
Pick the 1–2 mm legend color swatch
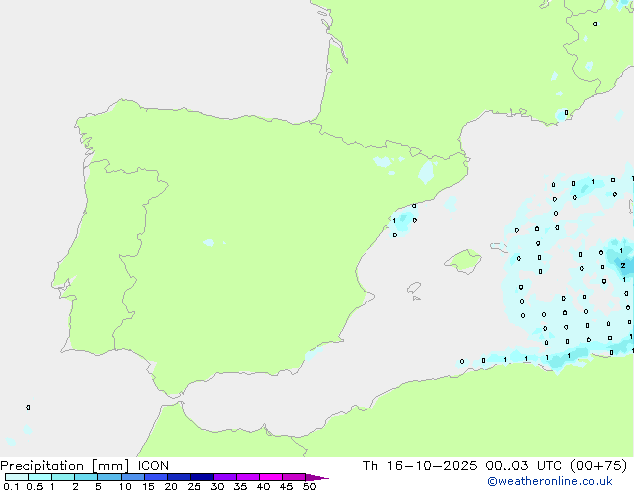coord(63,477)
